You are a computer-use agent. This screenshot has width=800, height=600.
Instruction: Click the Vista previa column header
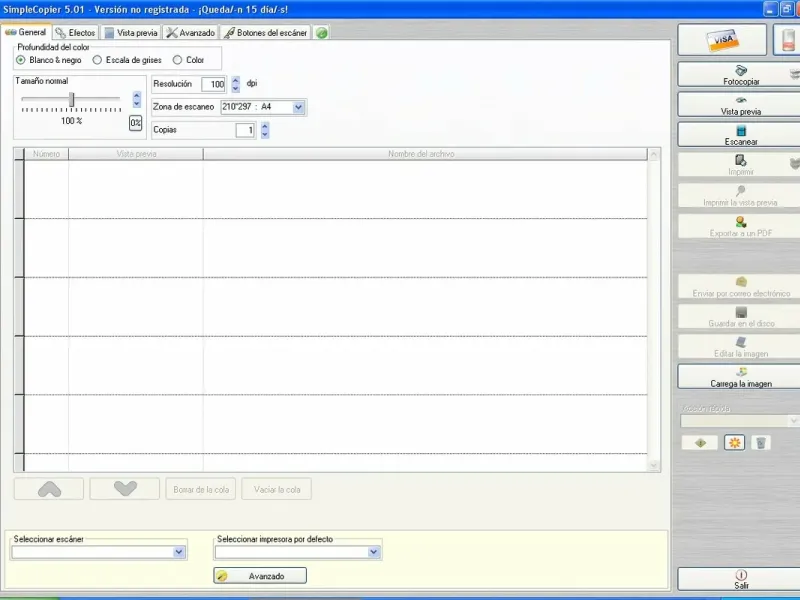(x=136, y=154)
